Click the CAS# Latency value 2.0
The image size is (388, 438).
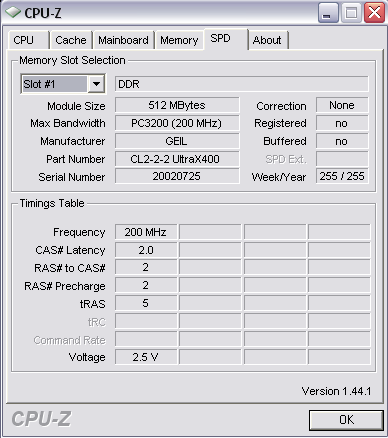(146, 250)
